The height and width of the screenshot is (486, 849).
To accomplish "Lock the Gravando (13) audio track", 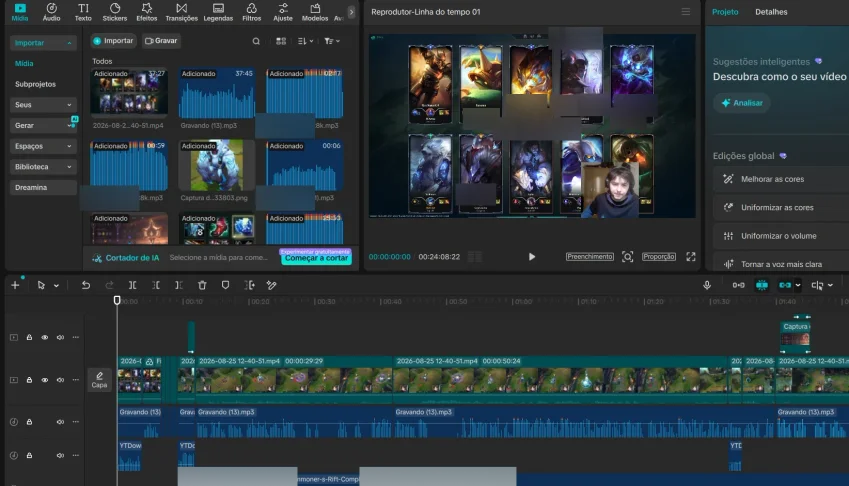I will point(29,422).
